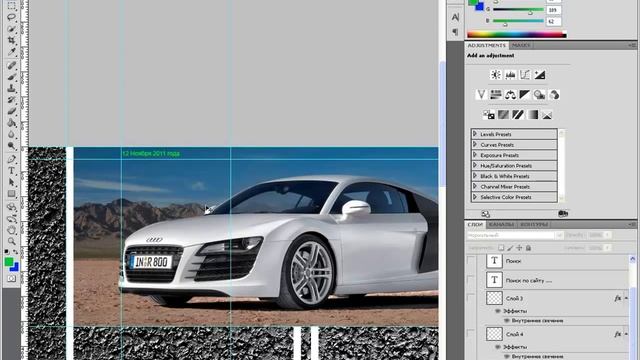Toggle lock position in Layers panel
The height and width of the screenshot is (360, 640).
click(519, 248)
